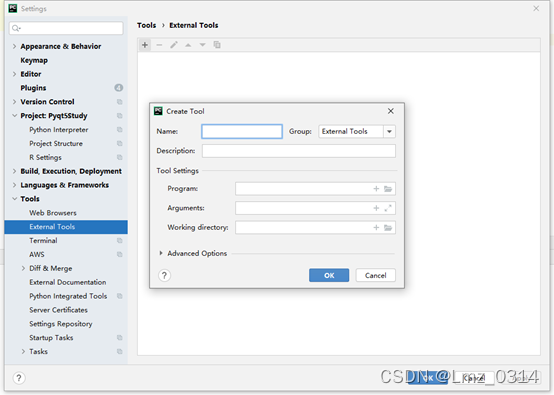Click the search magnifier icon in Settings
The height and width of the screenshot is (395, 554).
[16, 28]
